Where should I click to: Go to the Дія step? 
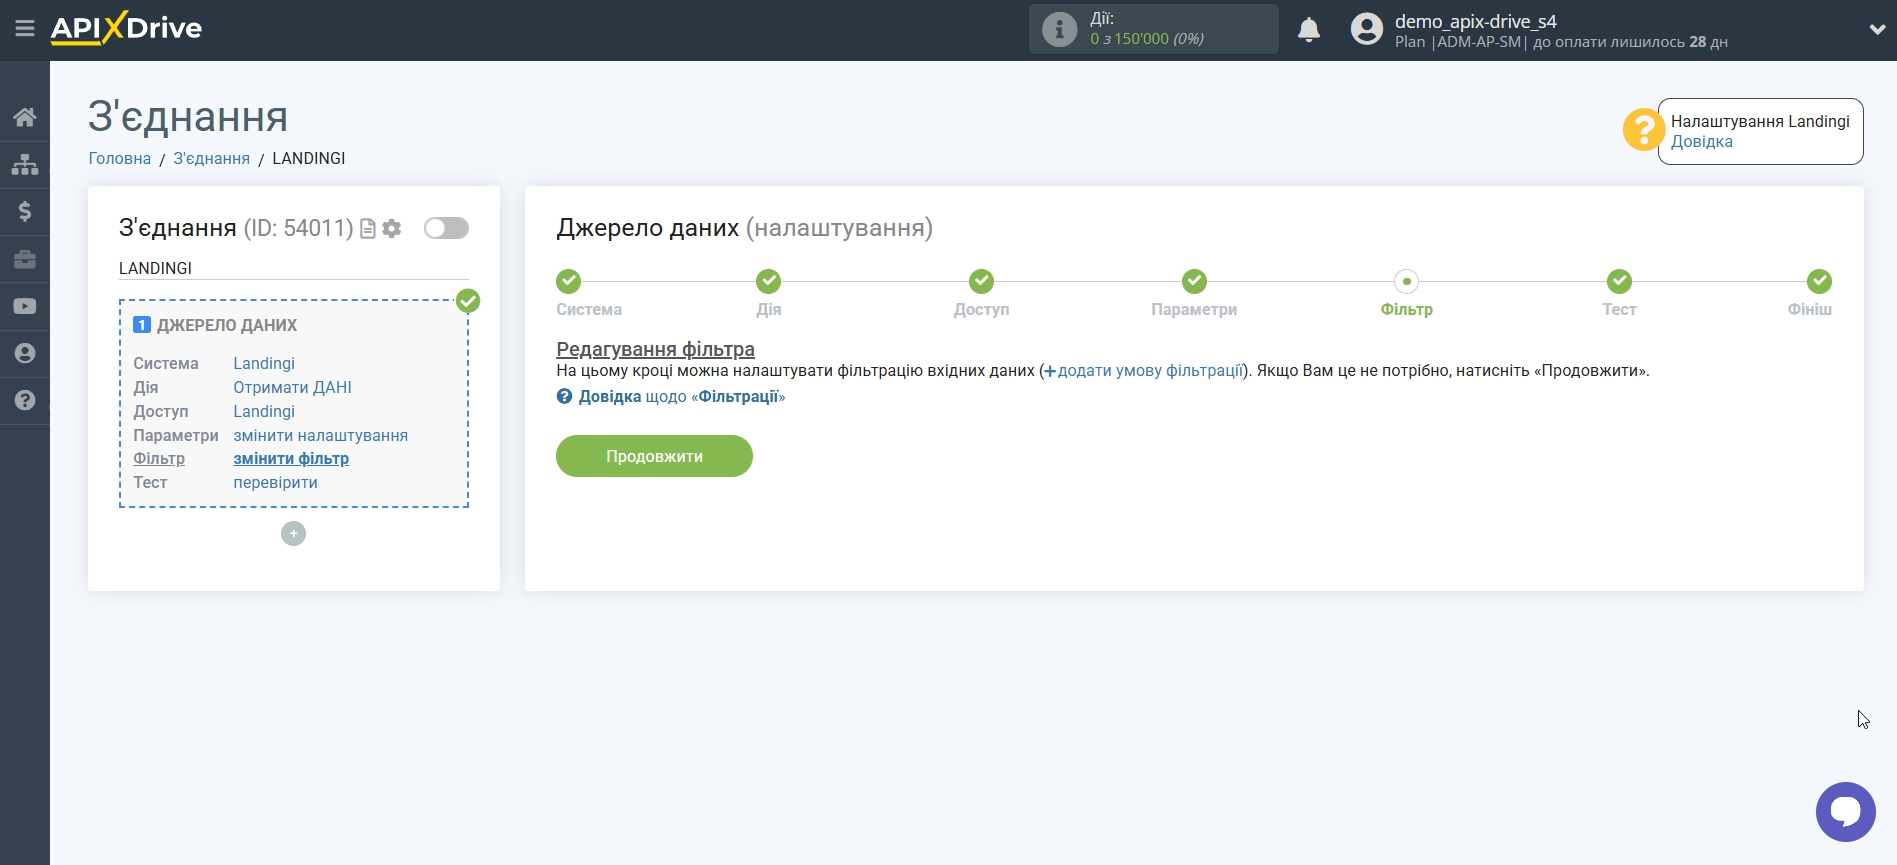tap(768, 281)
